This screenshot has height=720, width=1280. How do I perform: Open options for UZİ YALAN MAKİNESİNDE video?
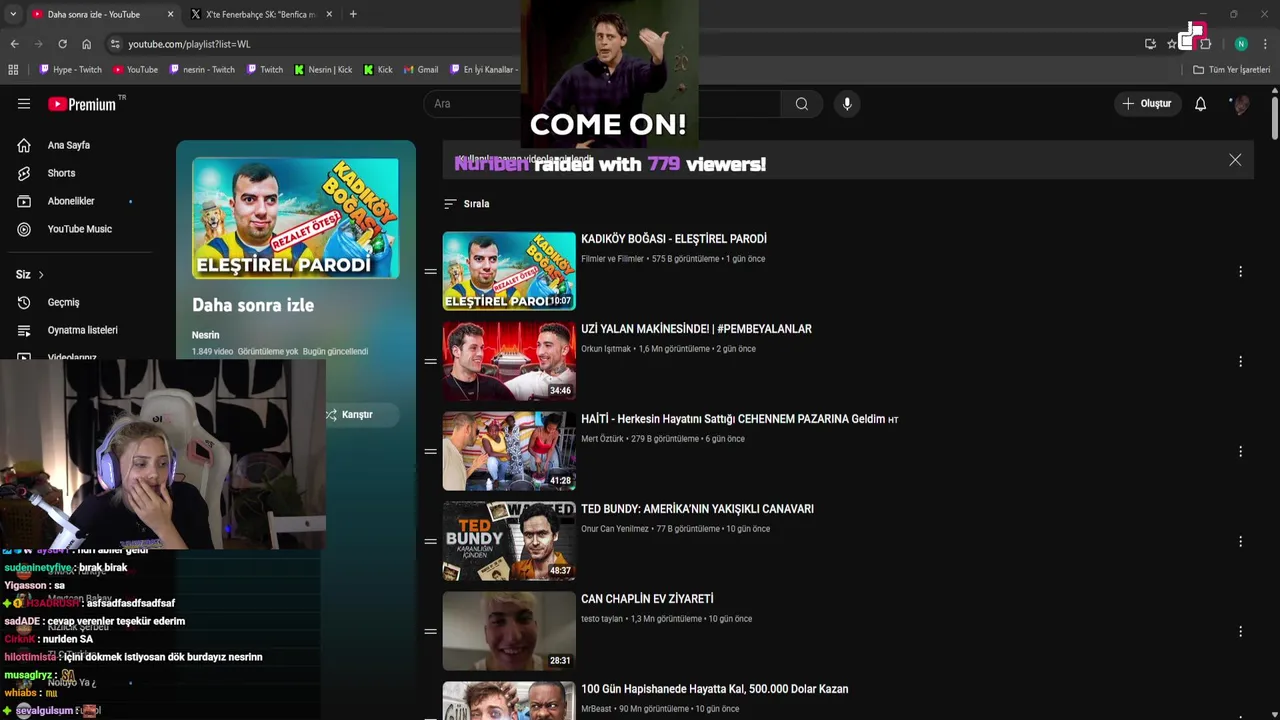(1240, 361)
